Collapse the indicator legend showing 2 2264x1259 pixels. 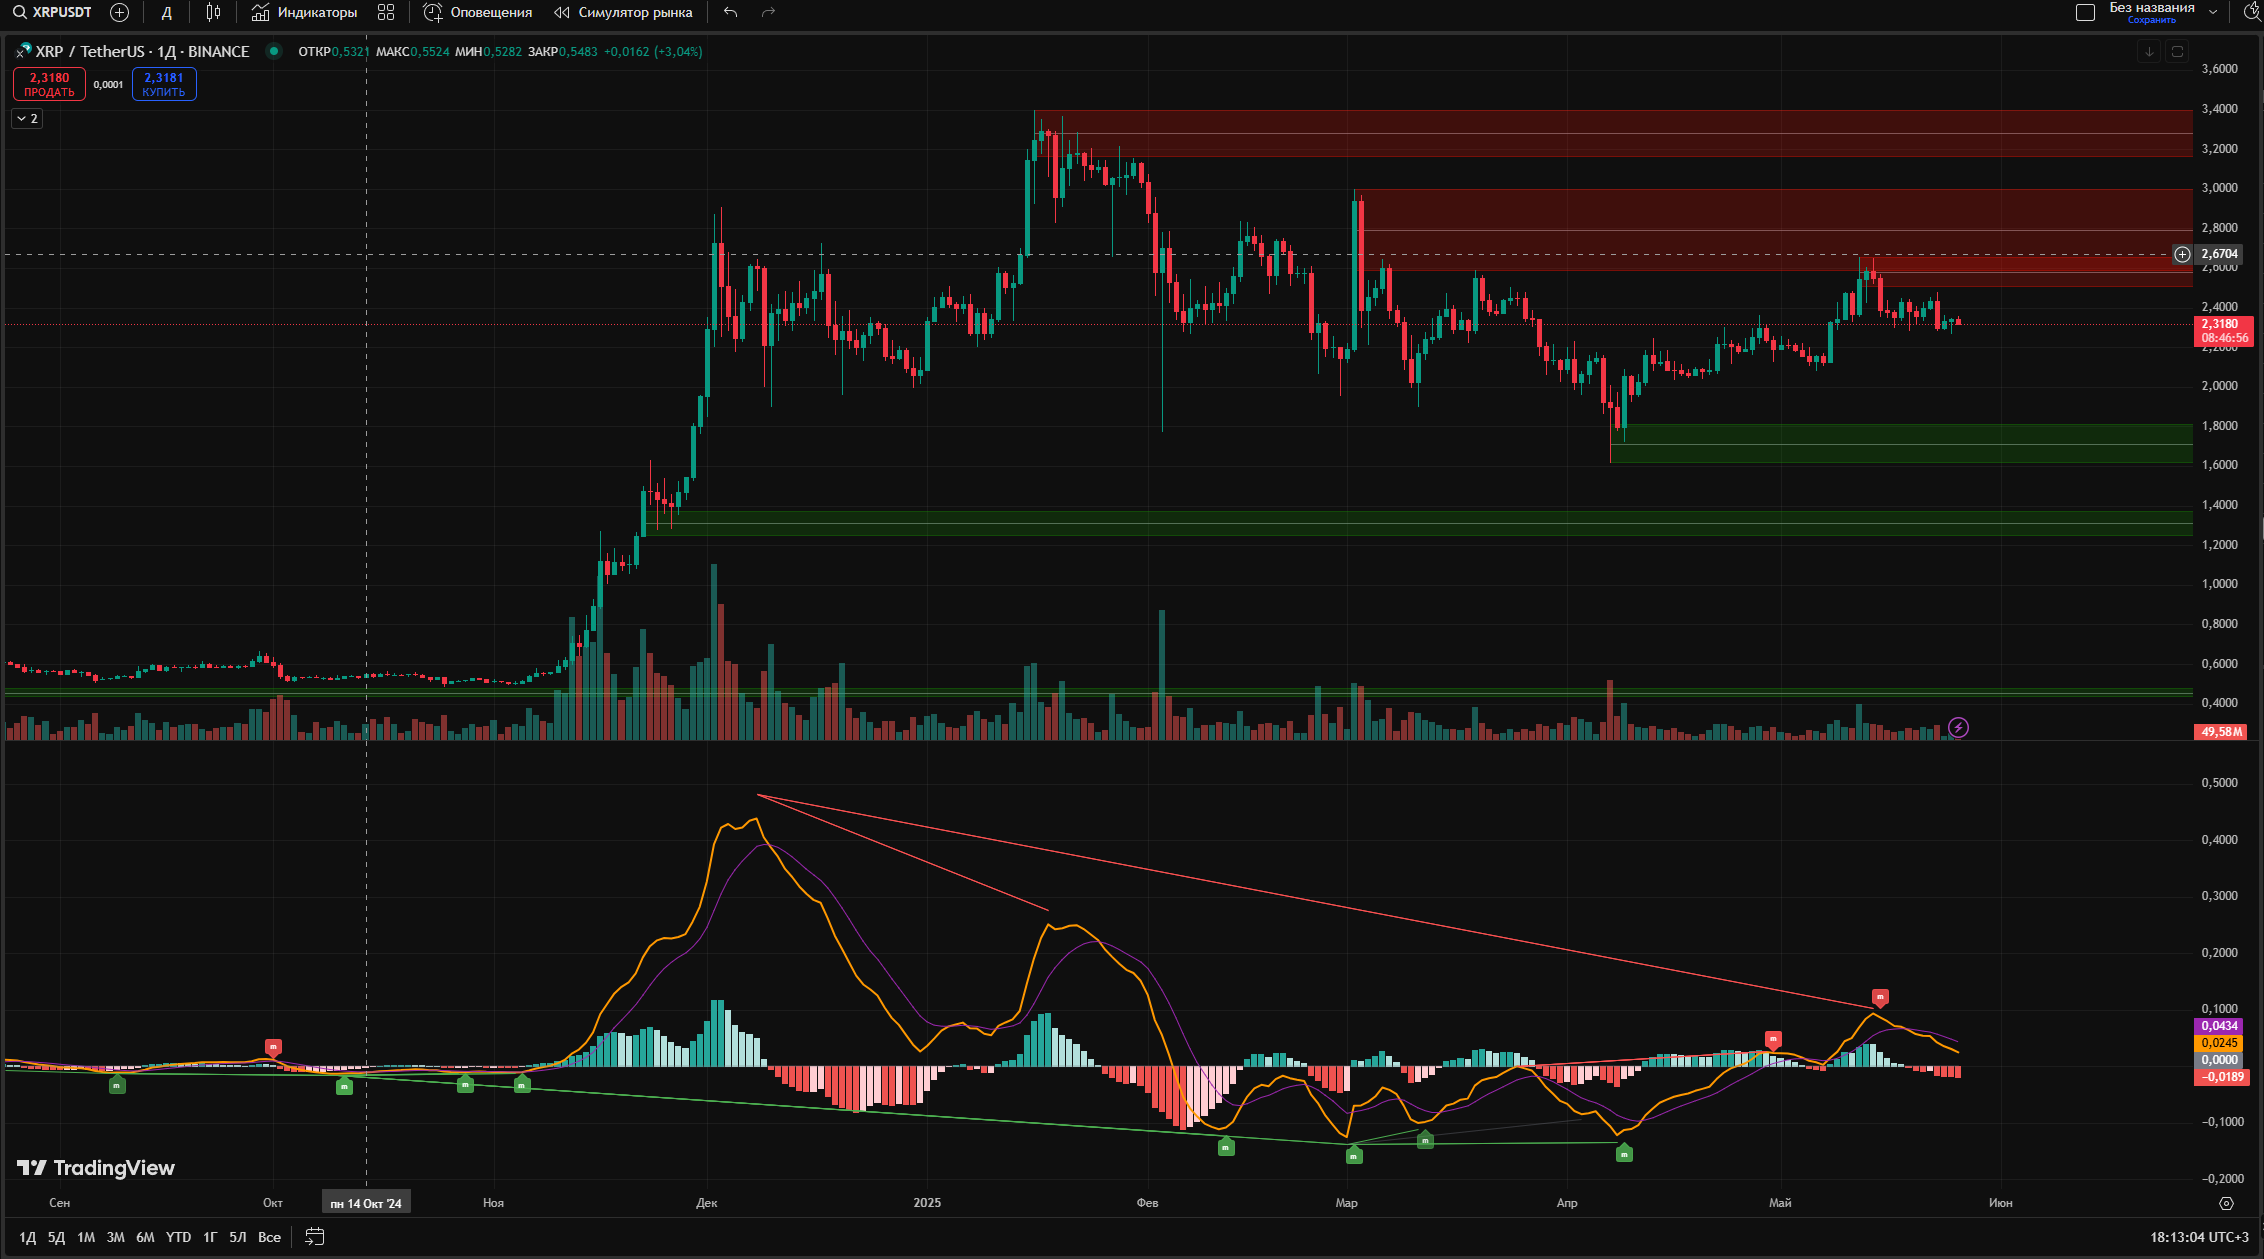pyautogui.click(x=27, y=119)
